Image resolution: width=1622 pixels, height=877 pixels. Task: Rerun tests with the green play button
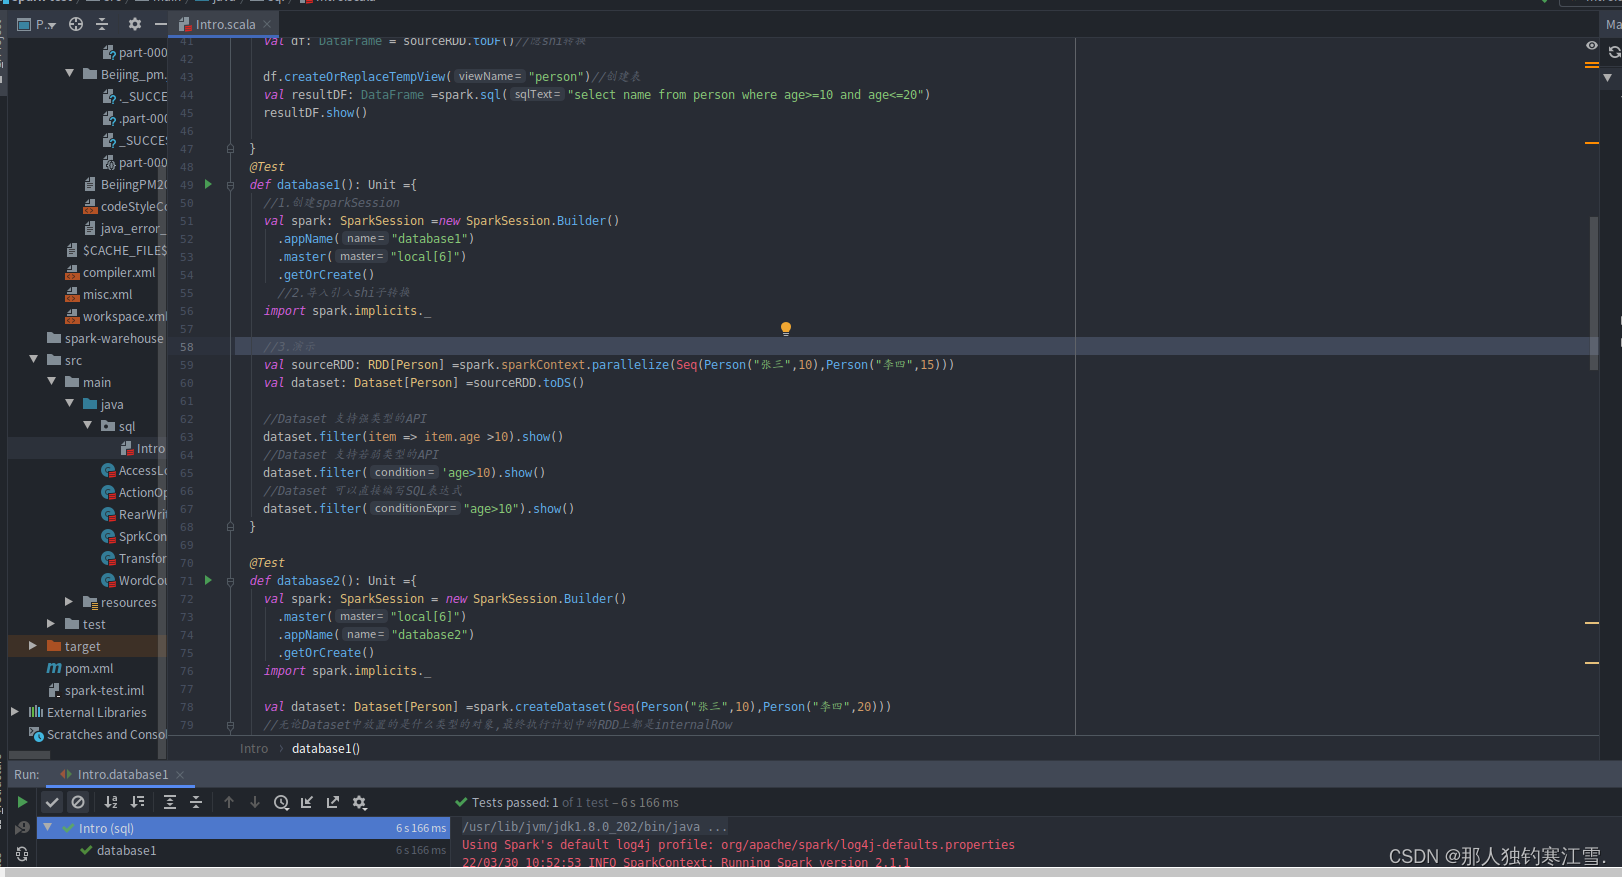(22, 802)
